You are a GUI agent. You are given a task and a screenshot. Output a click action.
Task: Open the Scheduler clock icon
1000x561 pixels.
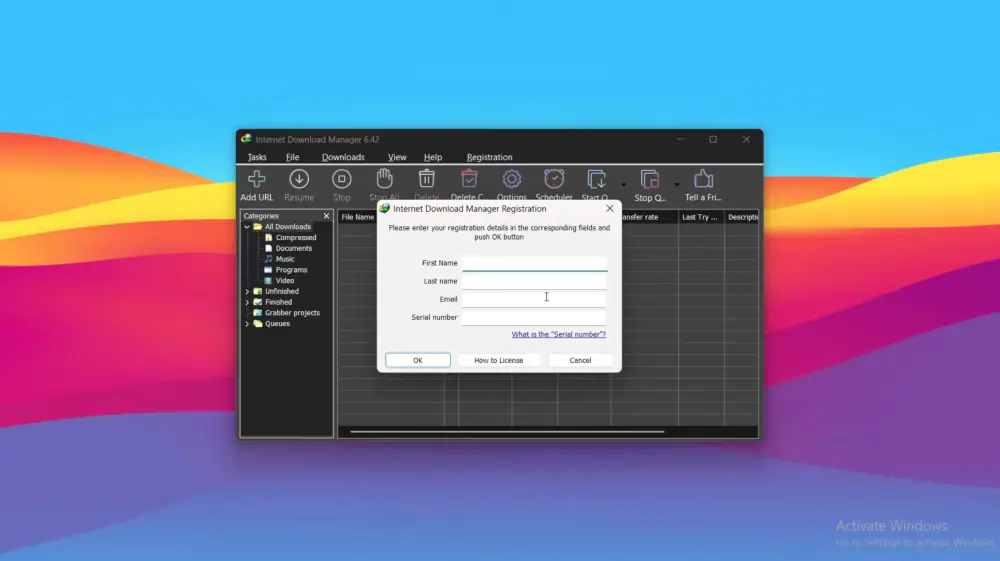tap(553, 180)
